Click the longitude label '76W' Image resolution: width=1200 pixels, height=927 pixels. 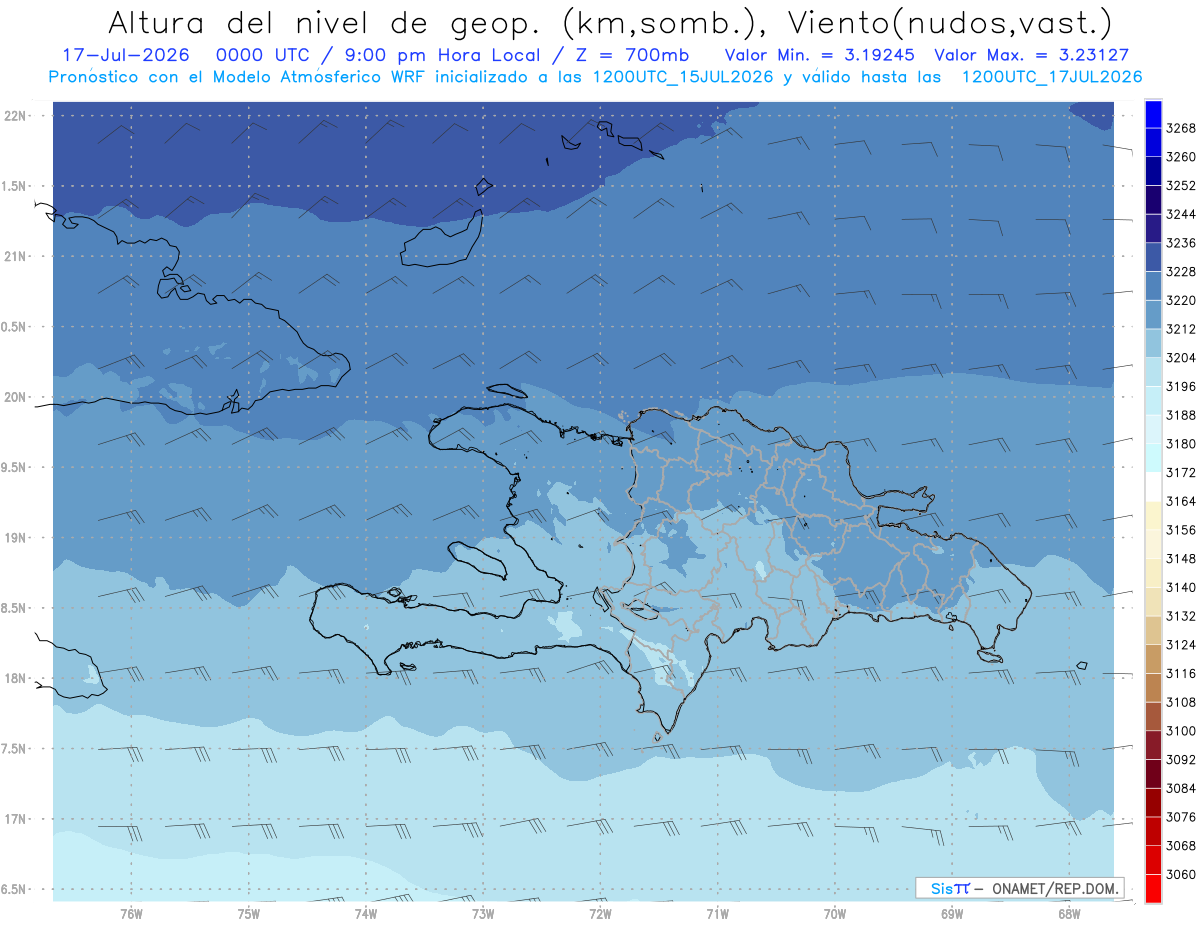click(x=131, y=914)
